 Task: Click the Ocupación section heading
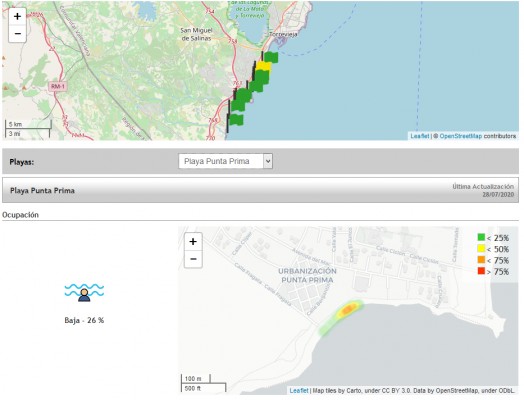(20, 215)
